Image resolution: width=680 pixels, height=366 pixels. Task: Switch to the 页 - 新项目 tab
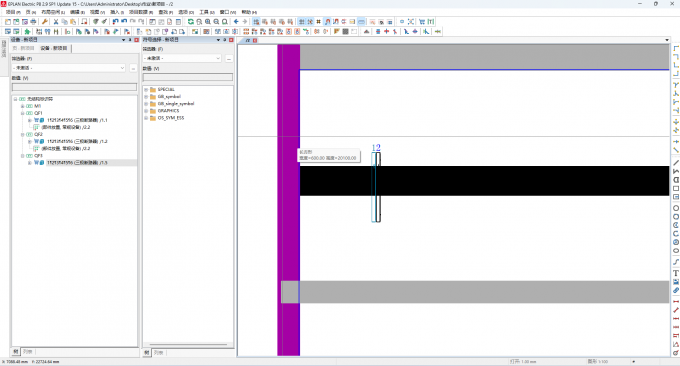point(23,48)
